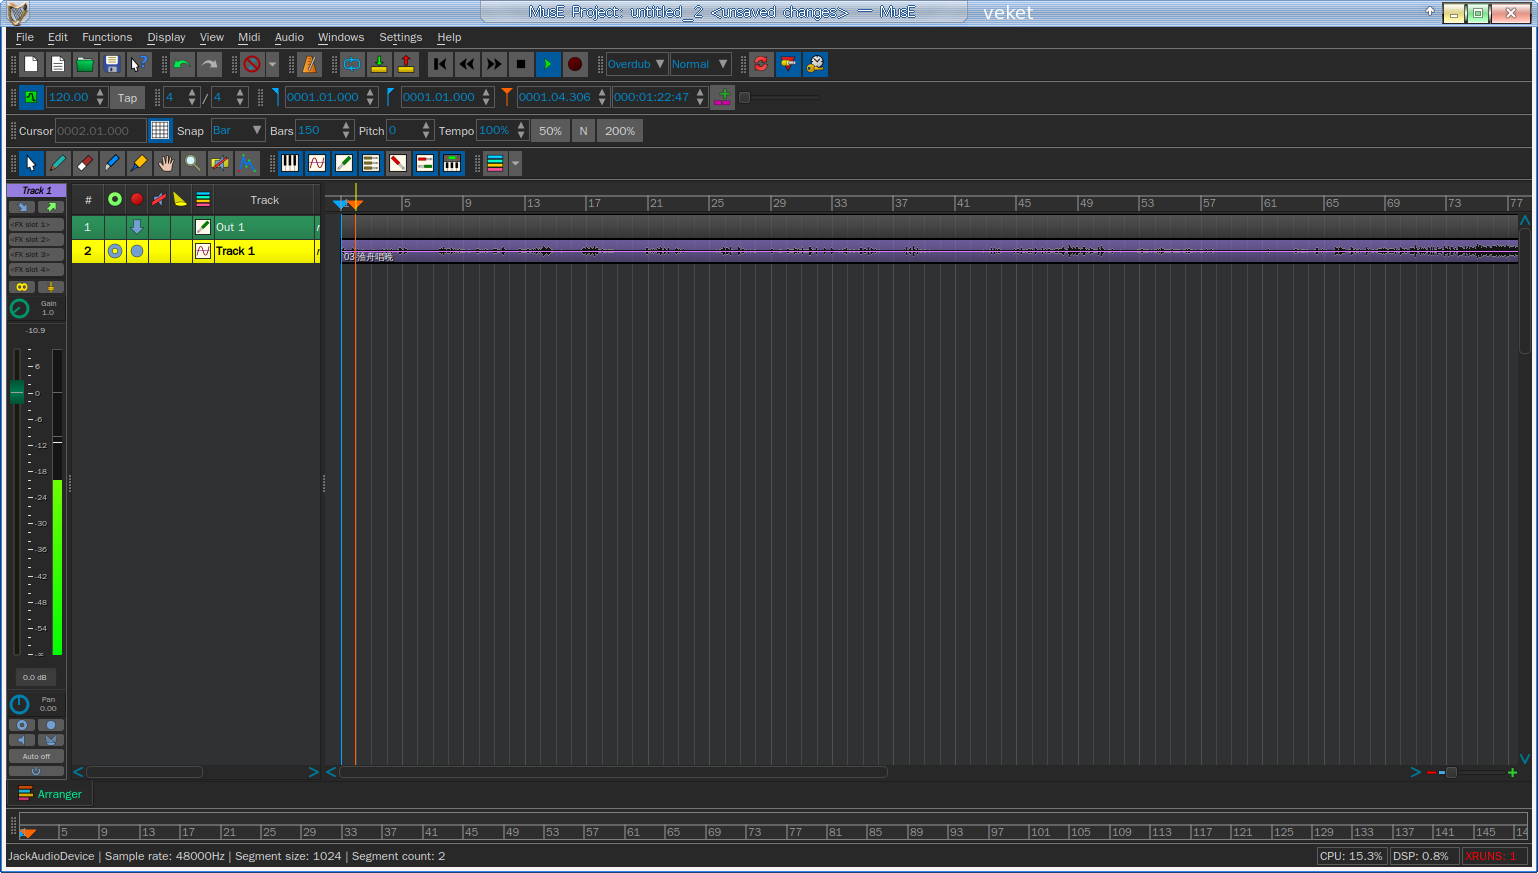Click FX slot 1 in the strip
The width and height of the screenshot is (1538, 873).
36,225
